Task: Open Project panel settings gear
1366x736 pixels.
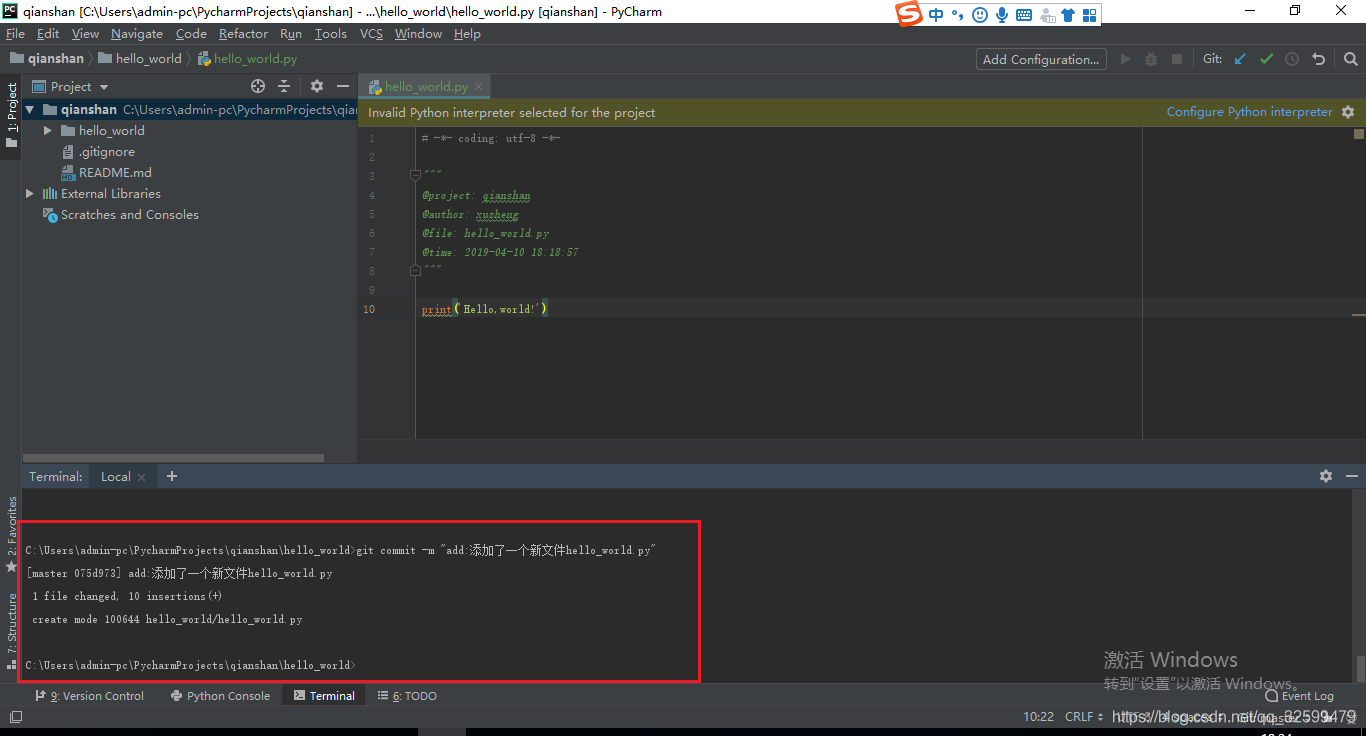Action: (317, 86)
